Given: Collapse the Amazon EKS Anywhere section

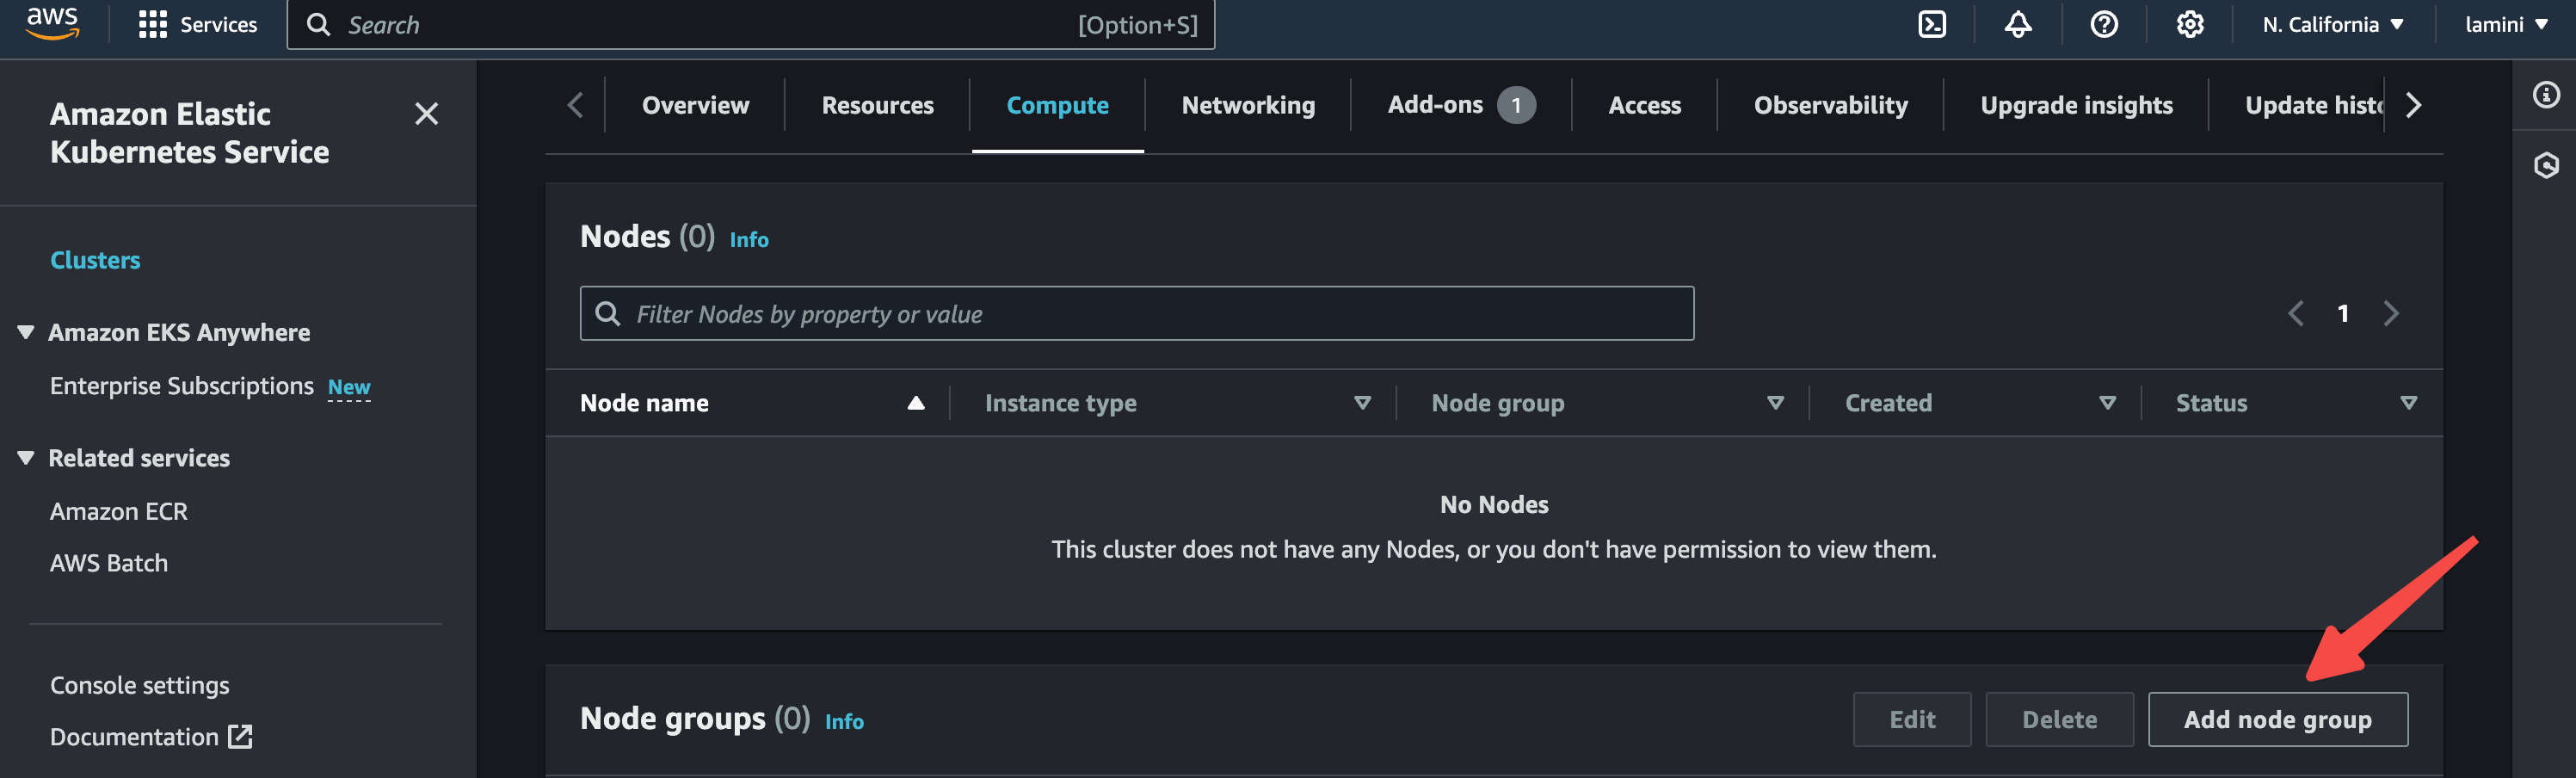Looking at the screenshot, I should pos(26,332).
